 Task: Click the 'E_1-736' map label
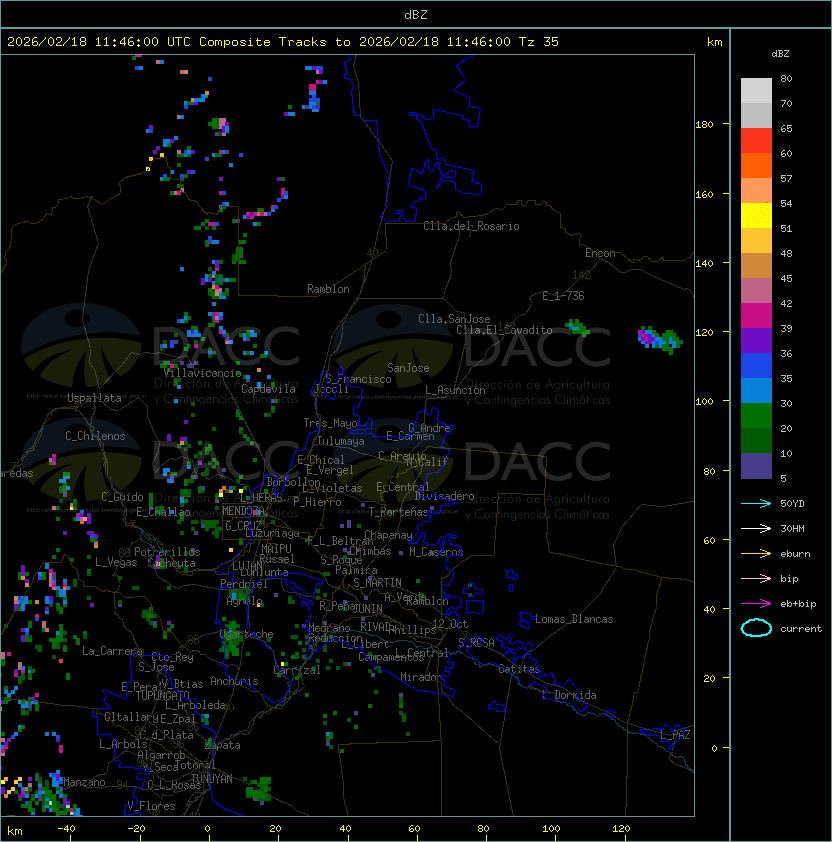563,296
